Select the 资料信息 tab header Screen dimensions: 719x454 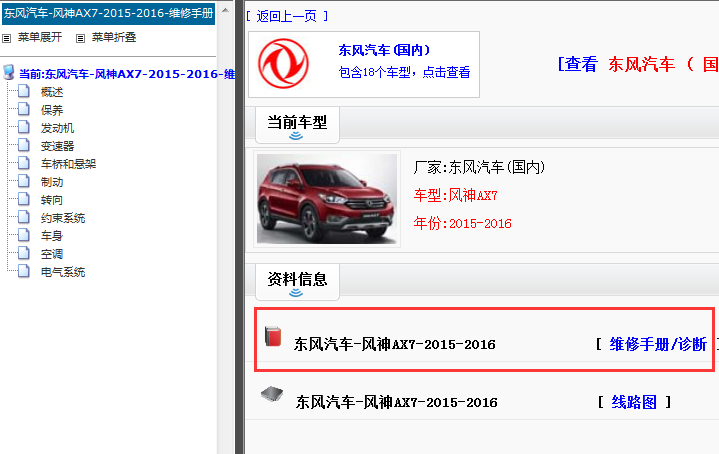click(x=297, y=282)
